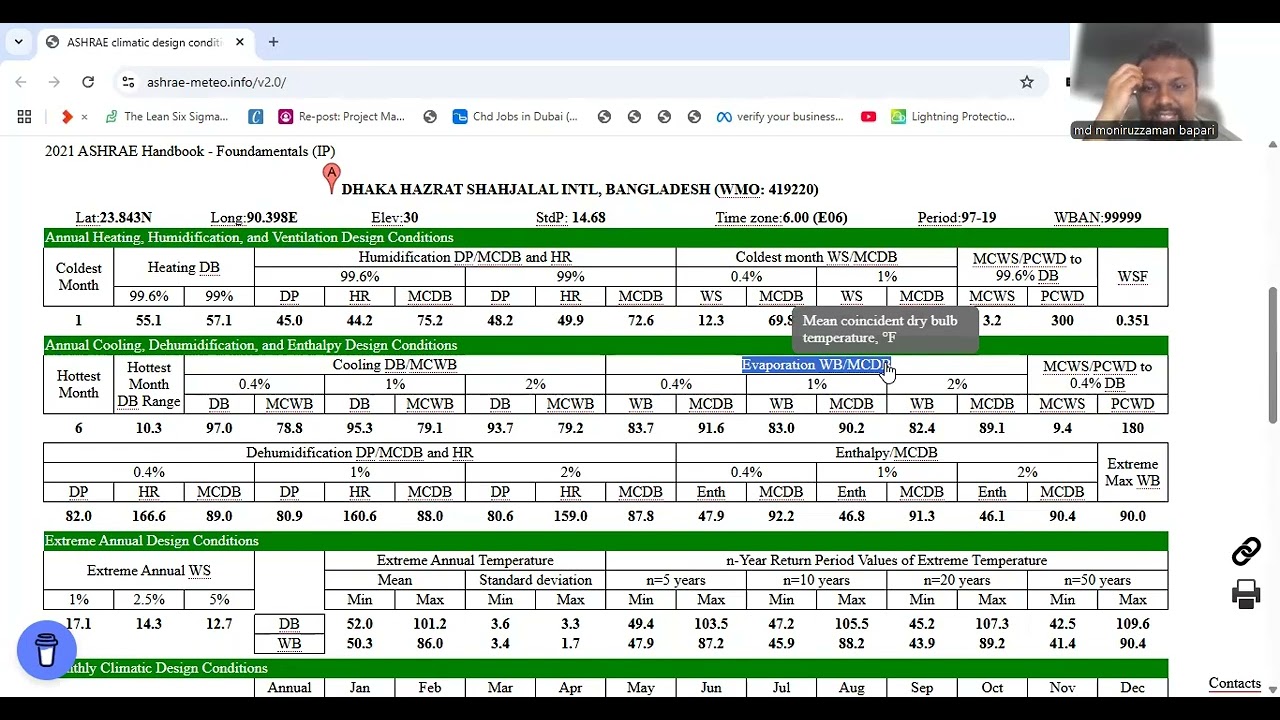Close the ASHRAE climatic design tab
Viewport: 1280px width, 720px height.
[240, 42]
